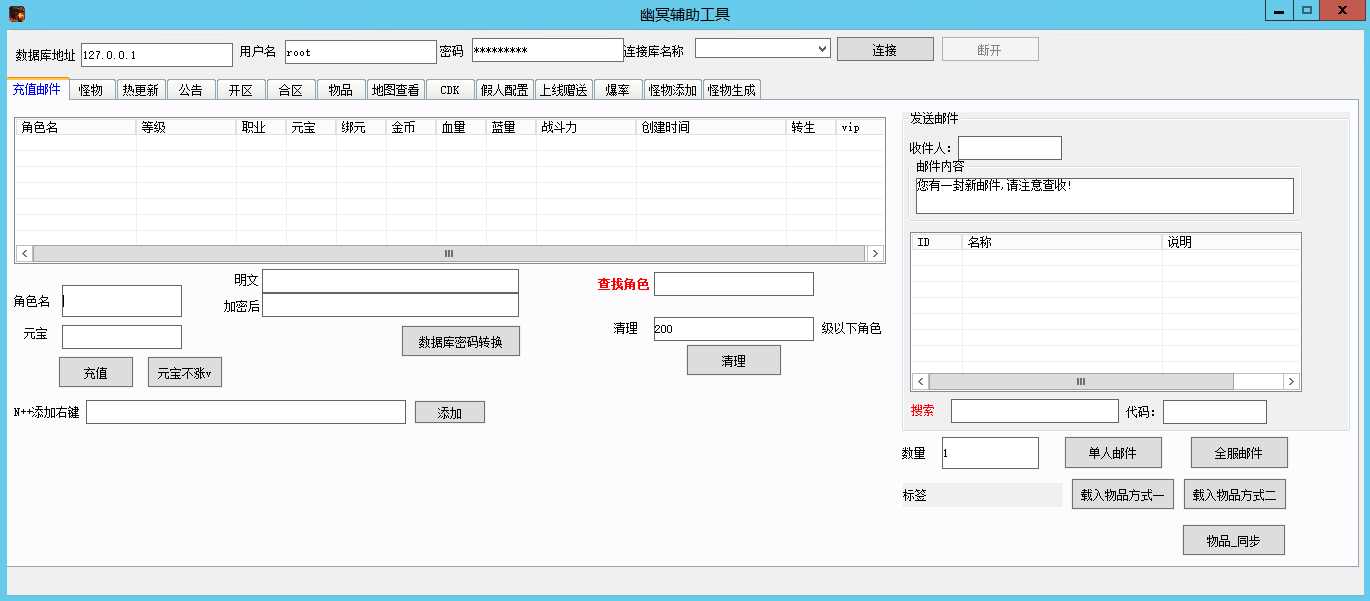Select the CDK tab
Screen dimensions: 1370x601
coord(450,90)
